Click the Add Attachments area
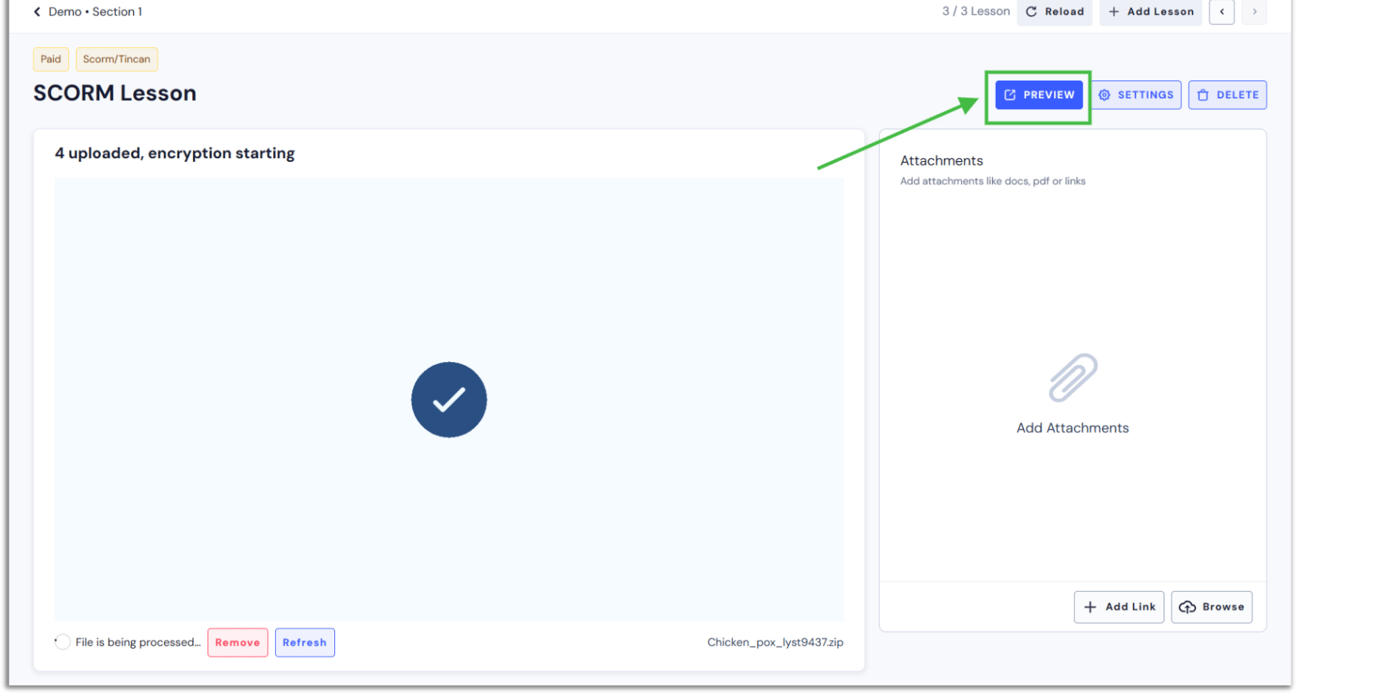 1072,427
